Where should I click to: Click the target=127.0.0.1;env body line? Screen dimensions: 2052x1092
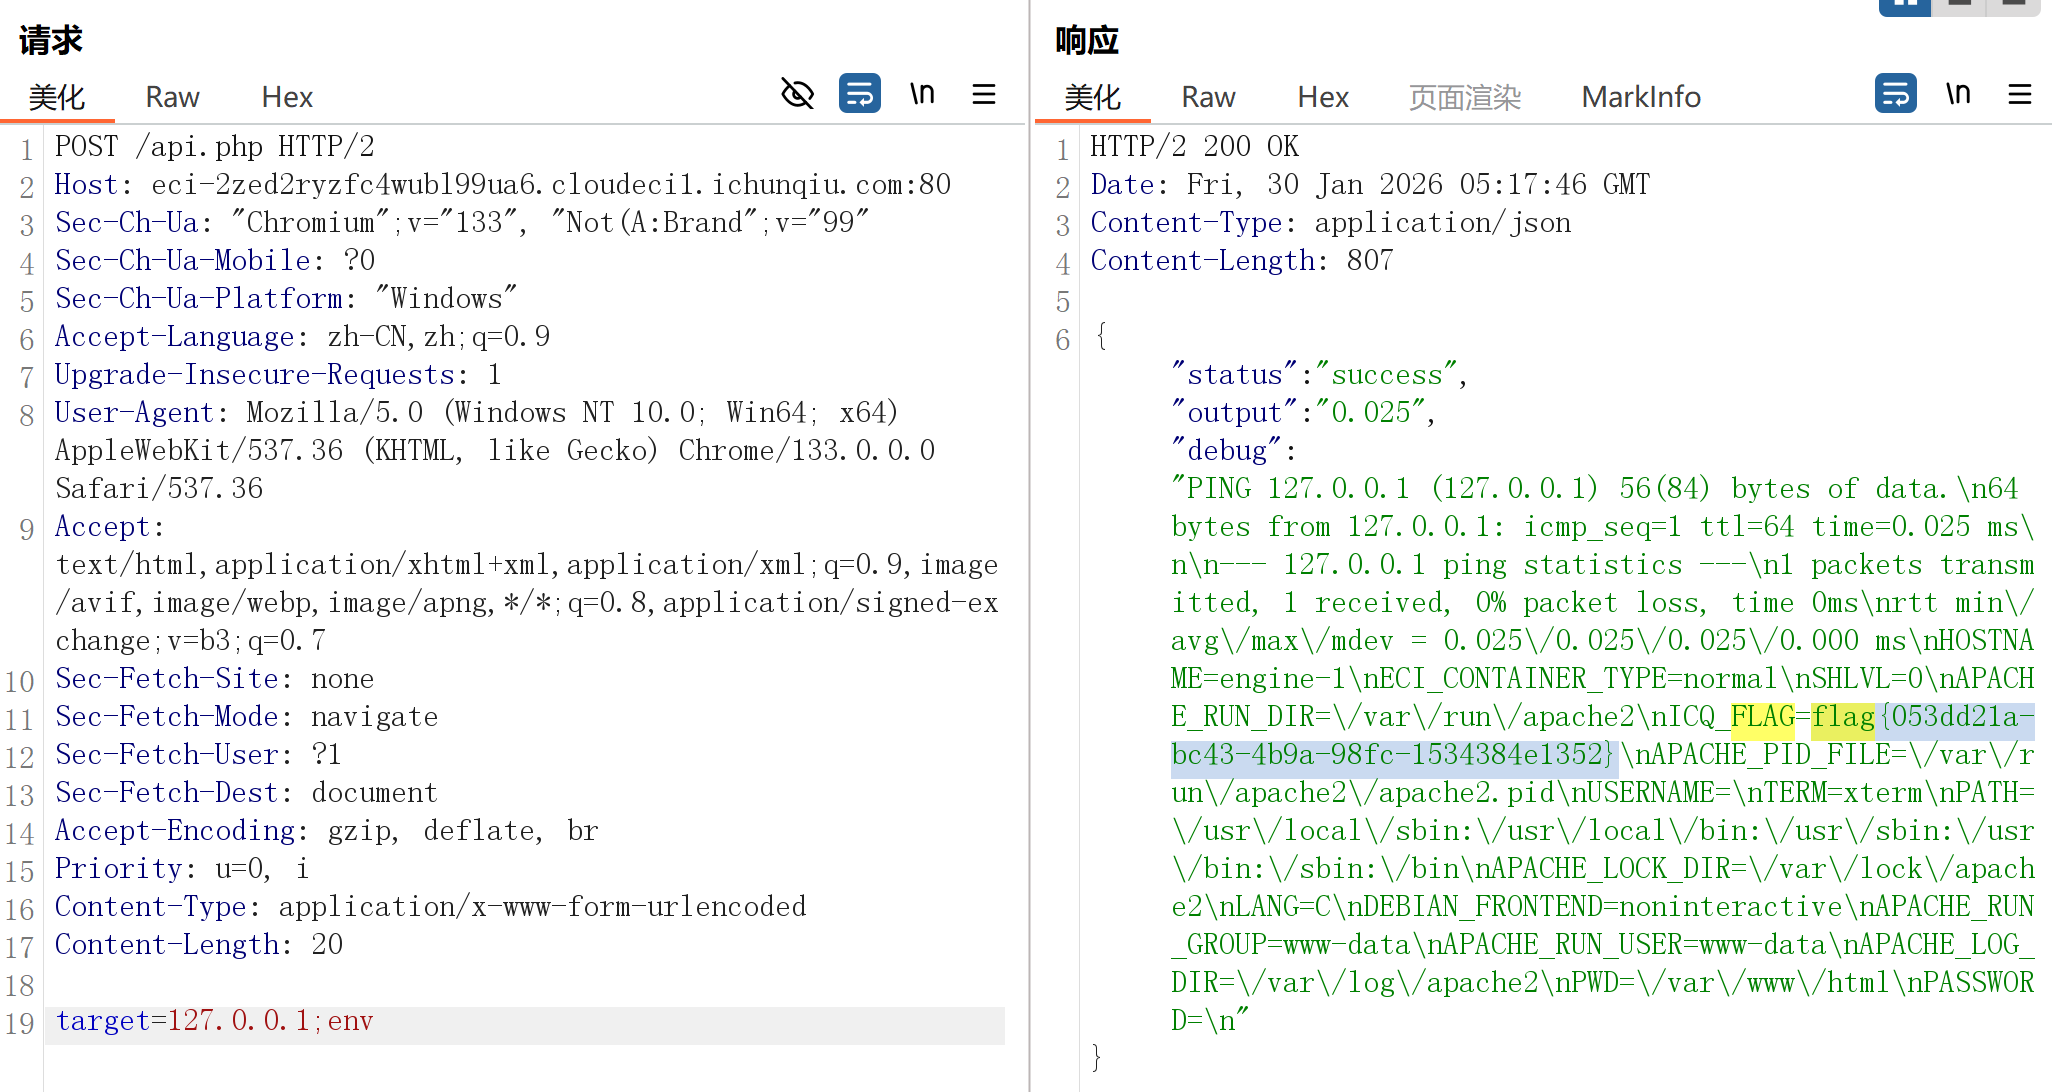214,1021
